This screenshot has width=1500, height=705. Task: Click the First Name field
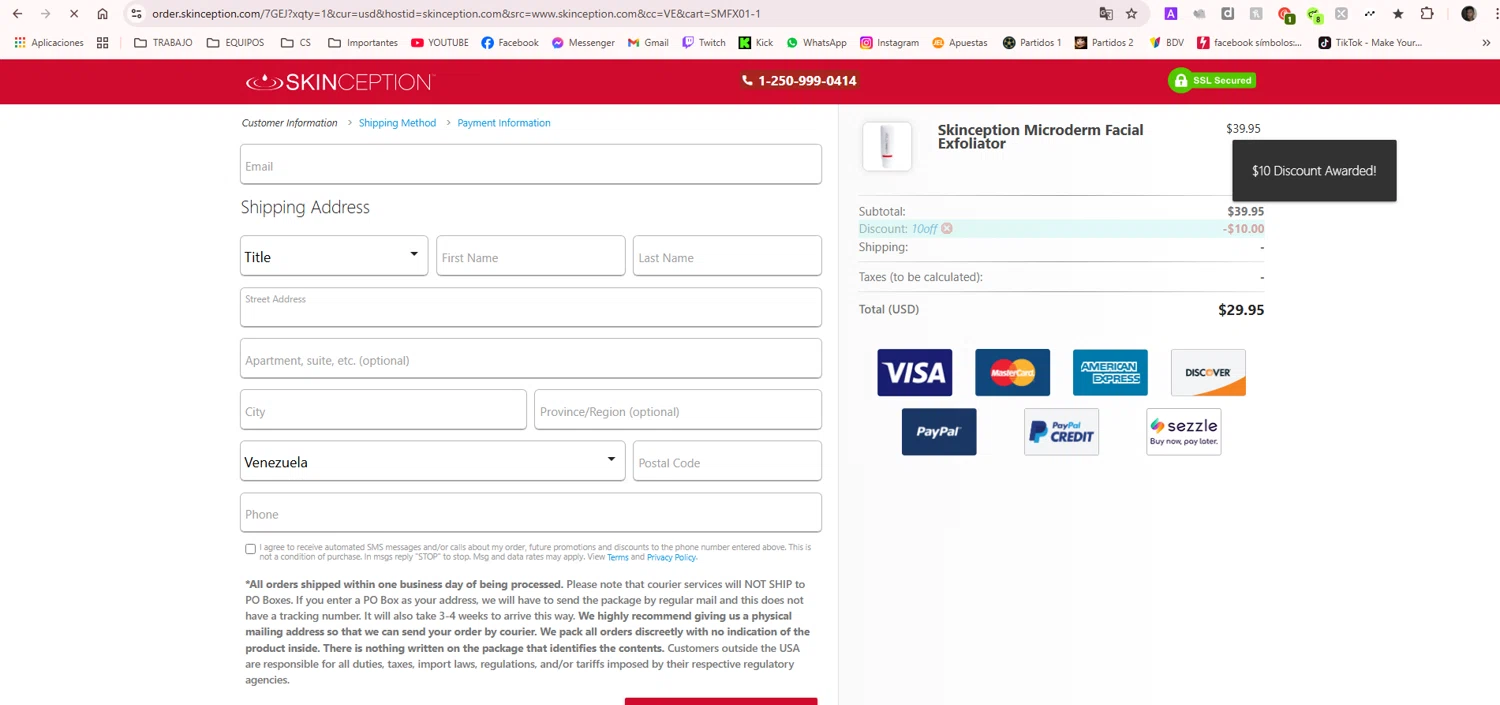point(531,257)
